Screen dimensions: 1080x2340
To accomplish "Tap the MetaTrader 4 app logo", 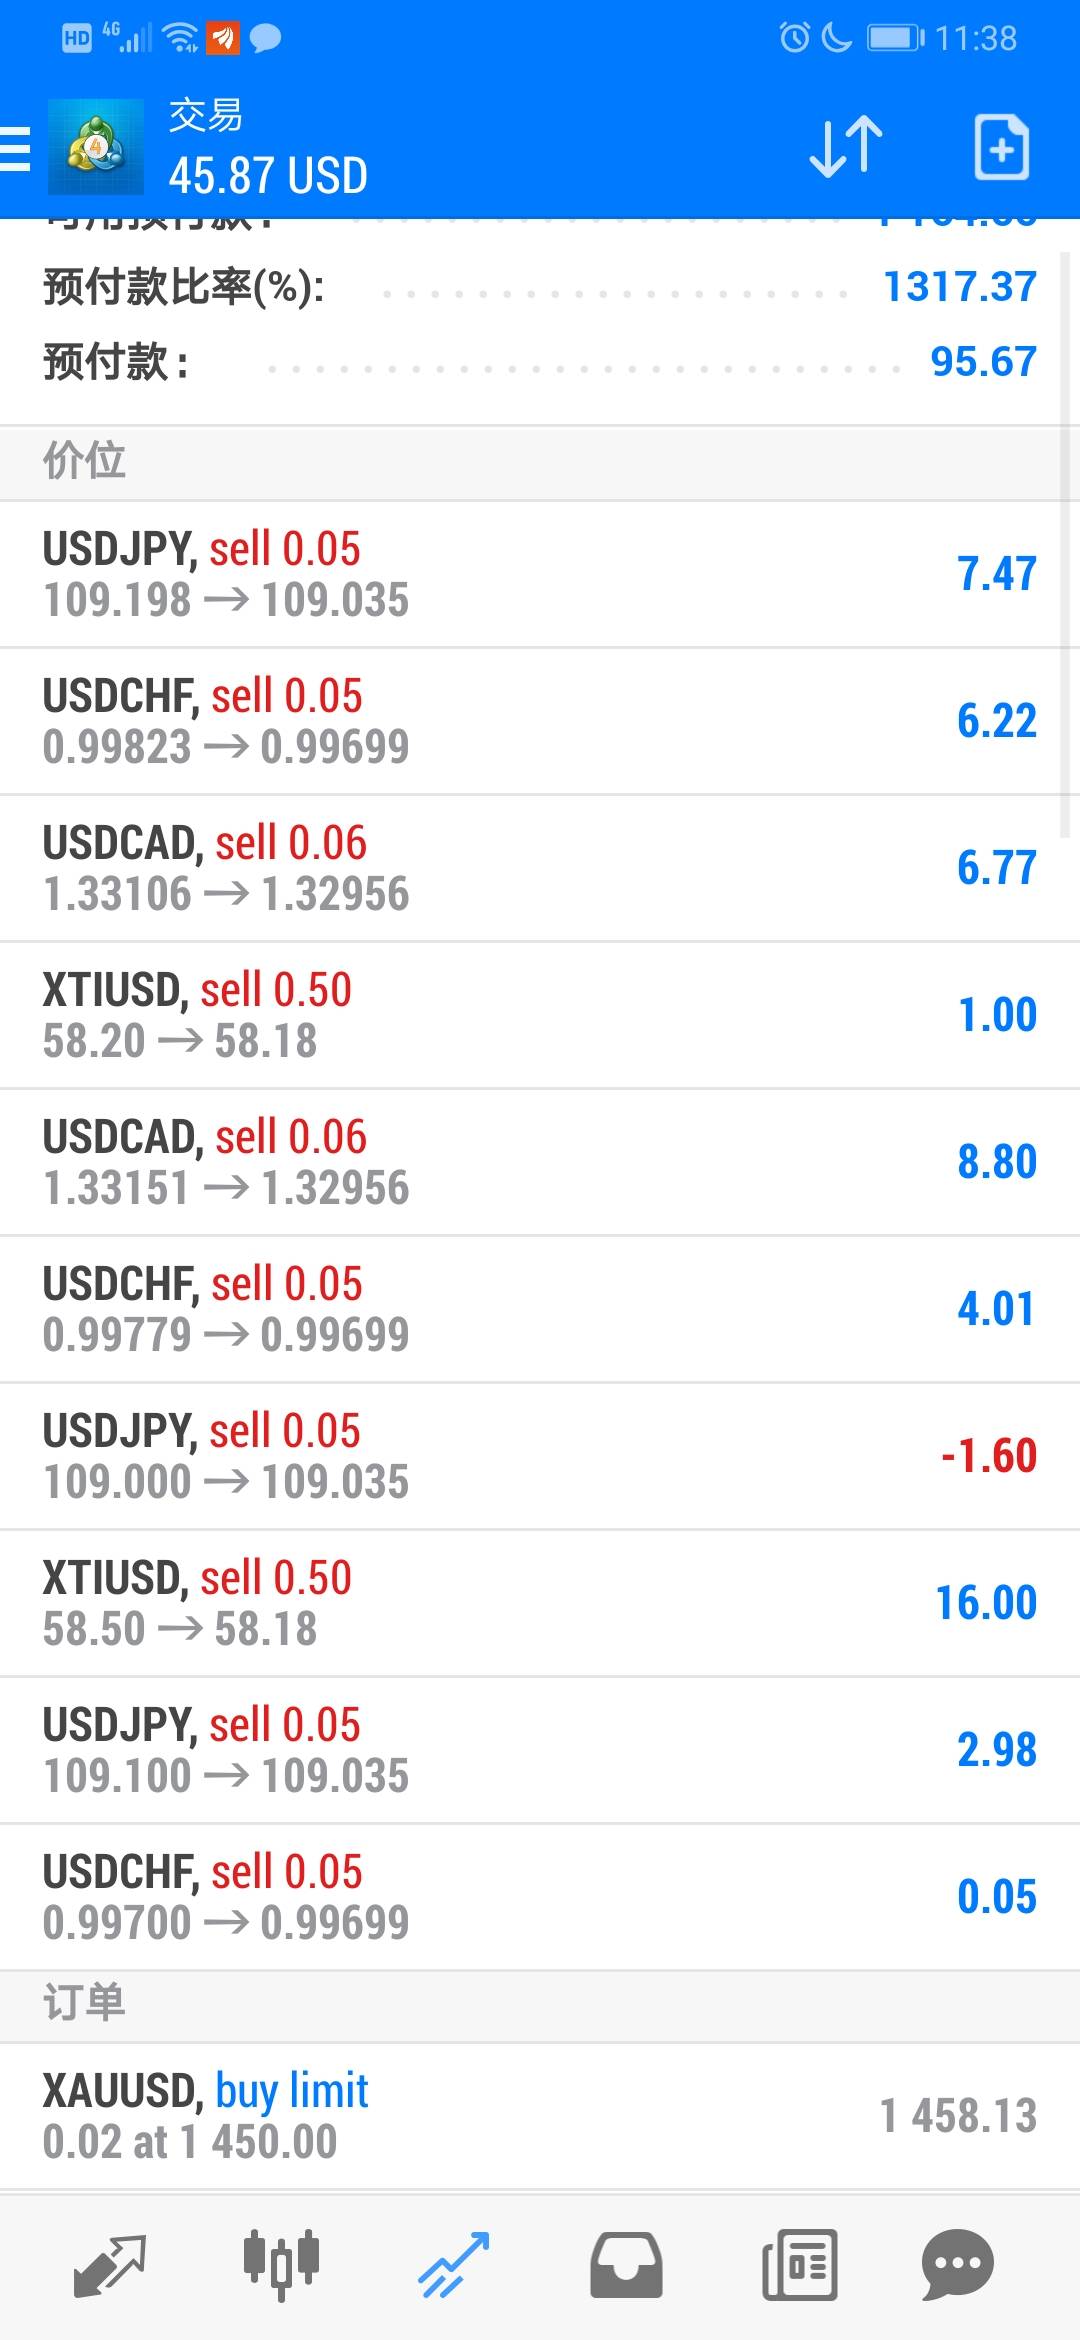I will [x=95, y=148].
